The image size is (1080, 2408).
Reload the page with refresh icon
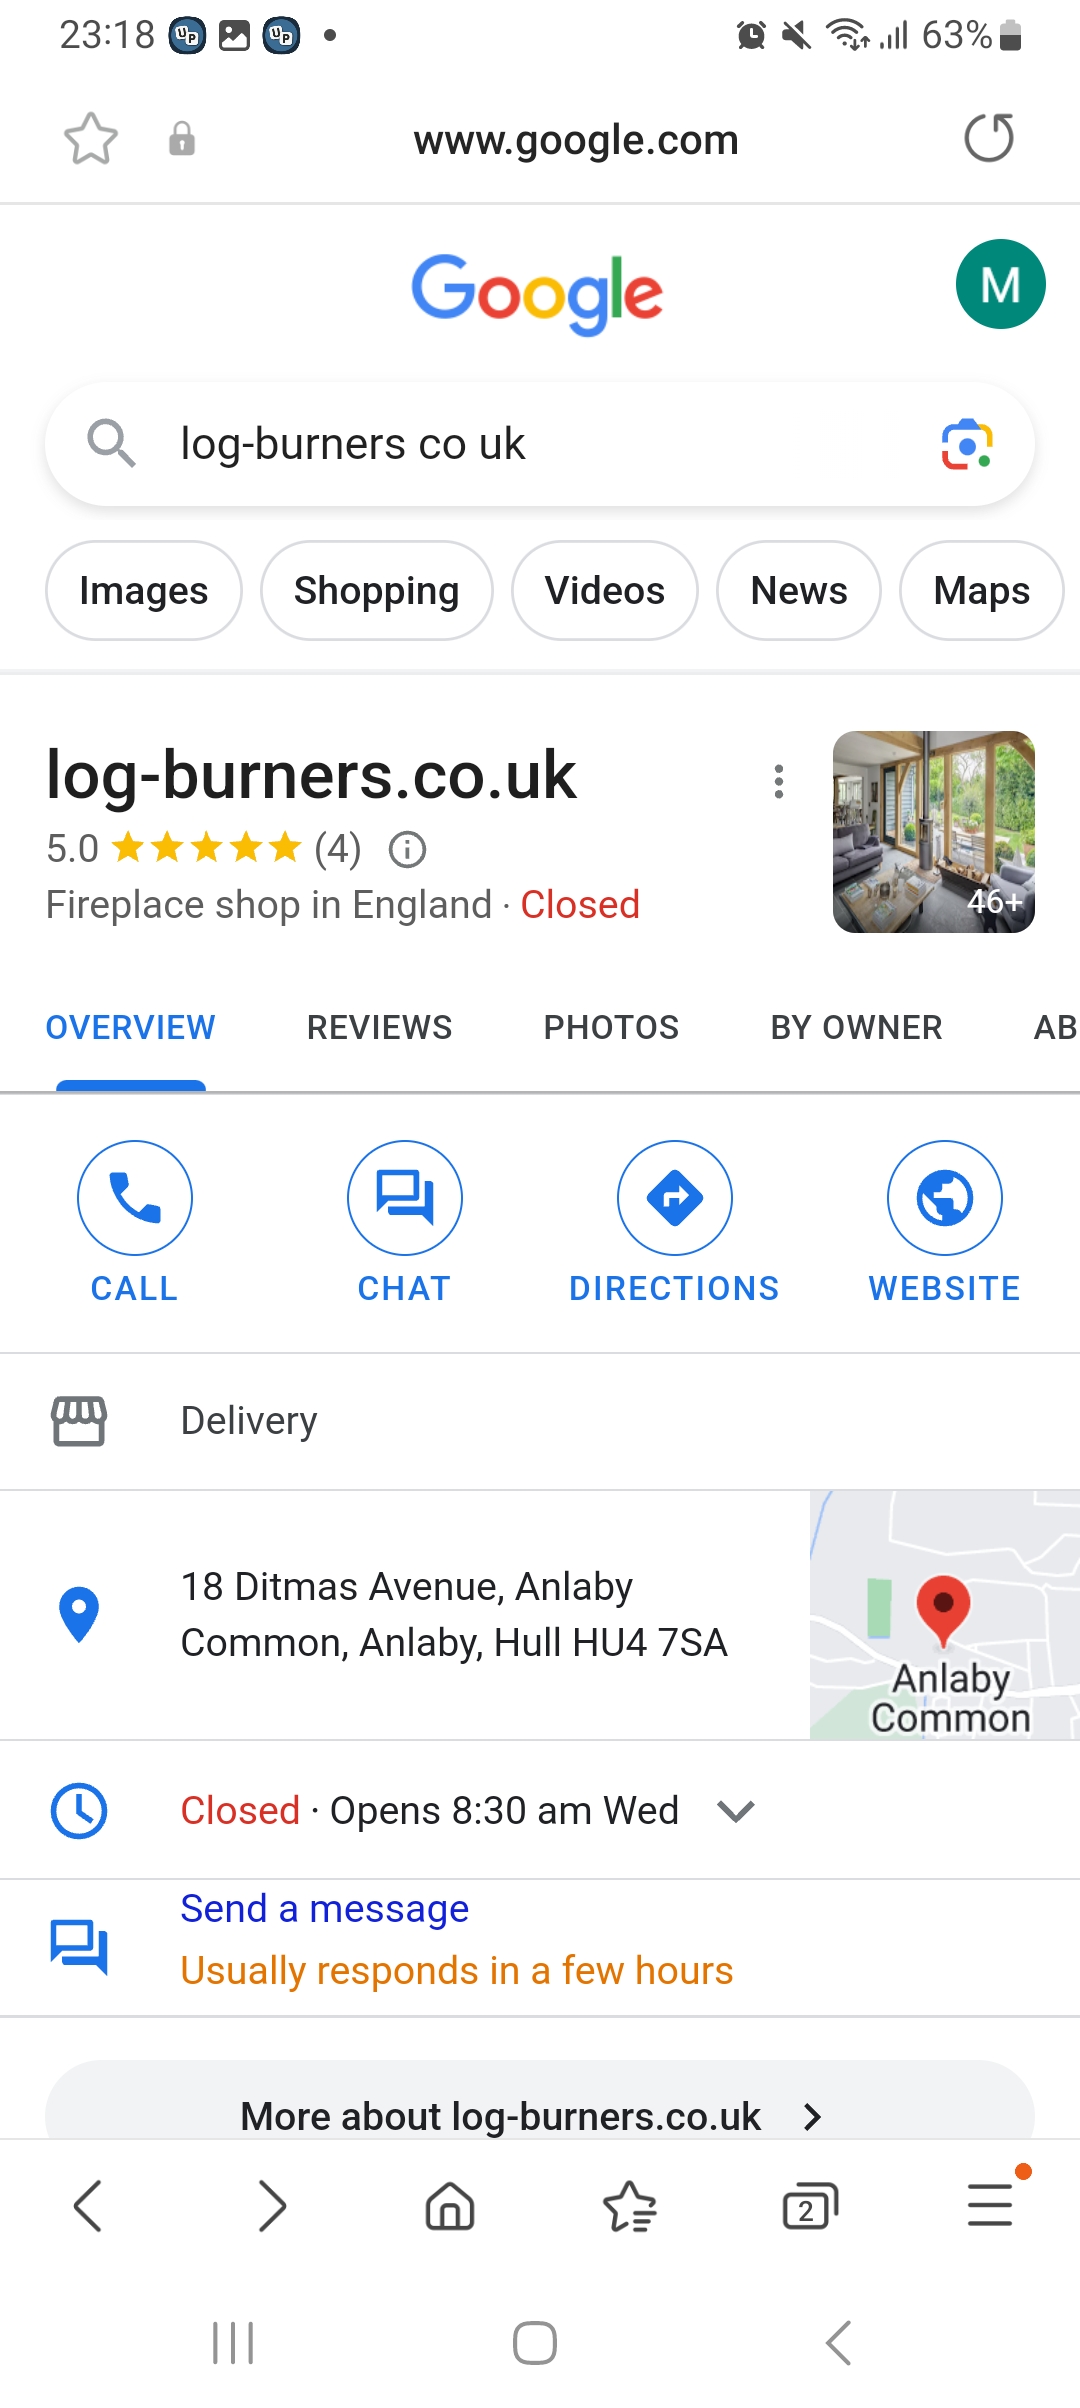click(989, 138)
